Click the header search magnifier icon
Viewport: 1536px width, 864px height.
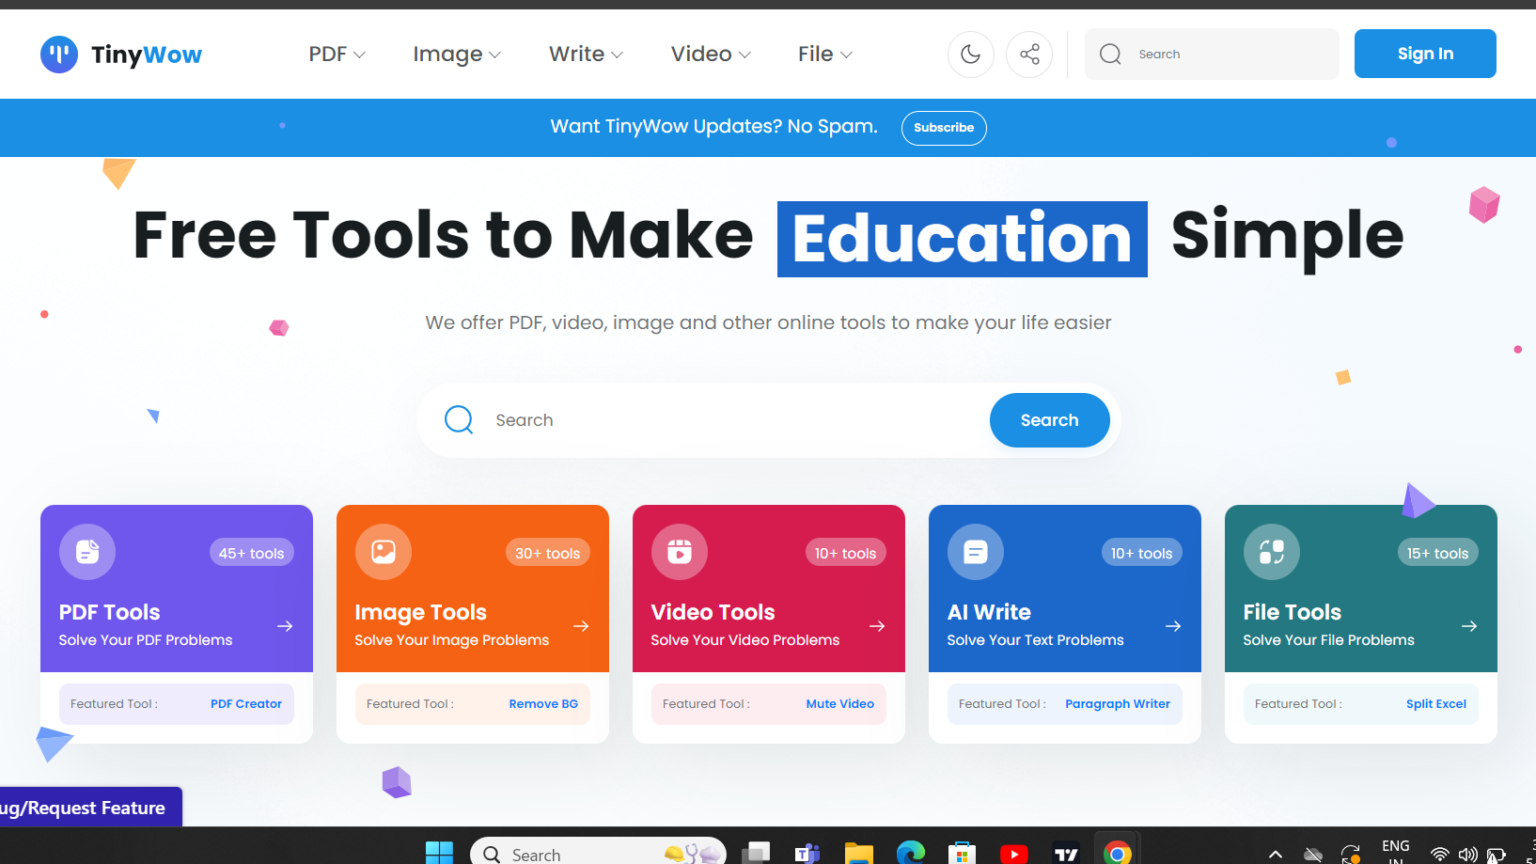pyautogui.click(x=1110, y=54)
